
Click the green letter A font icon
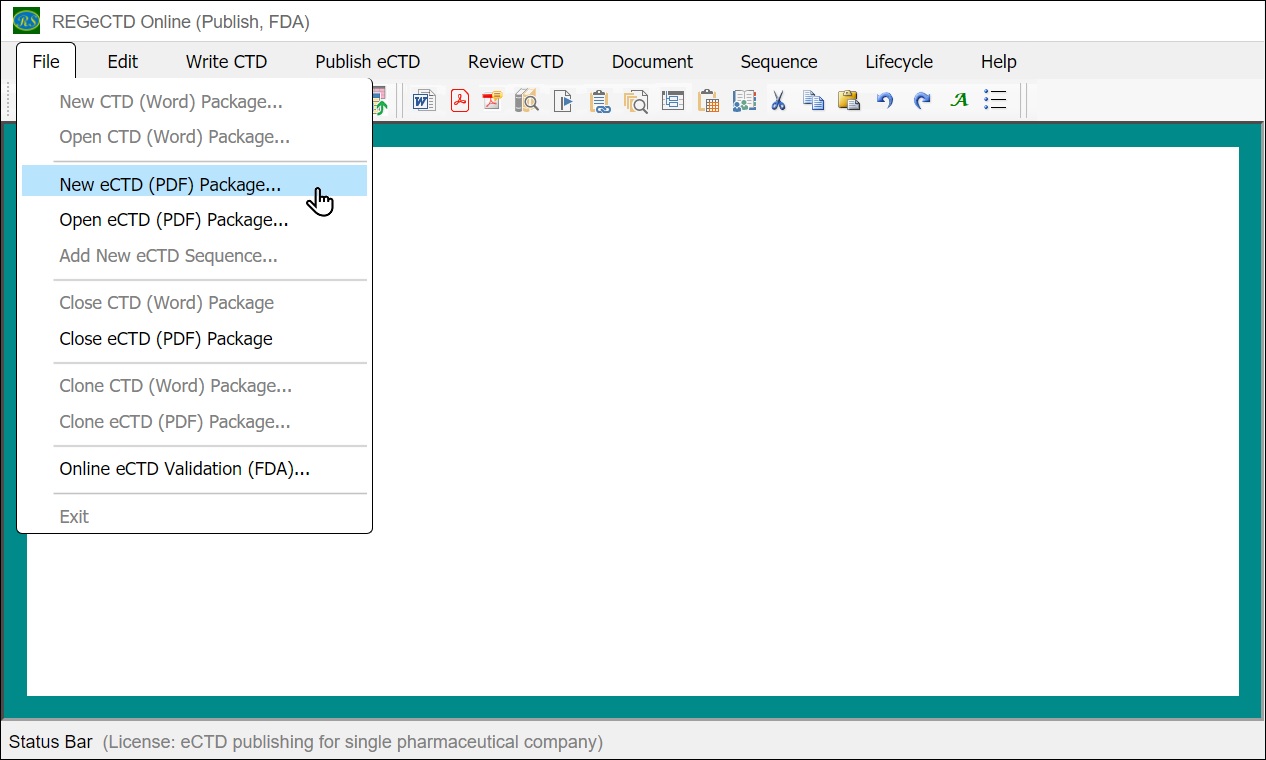coord(959,100)
